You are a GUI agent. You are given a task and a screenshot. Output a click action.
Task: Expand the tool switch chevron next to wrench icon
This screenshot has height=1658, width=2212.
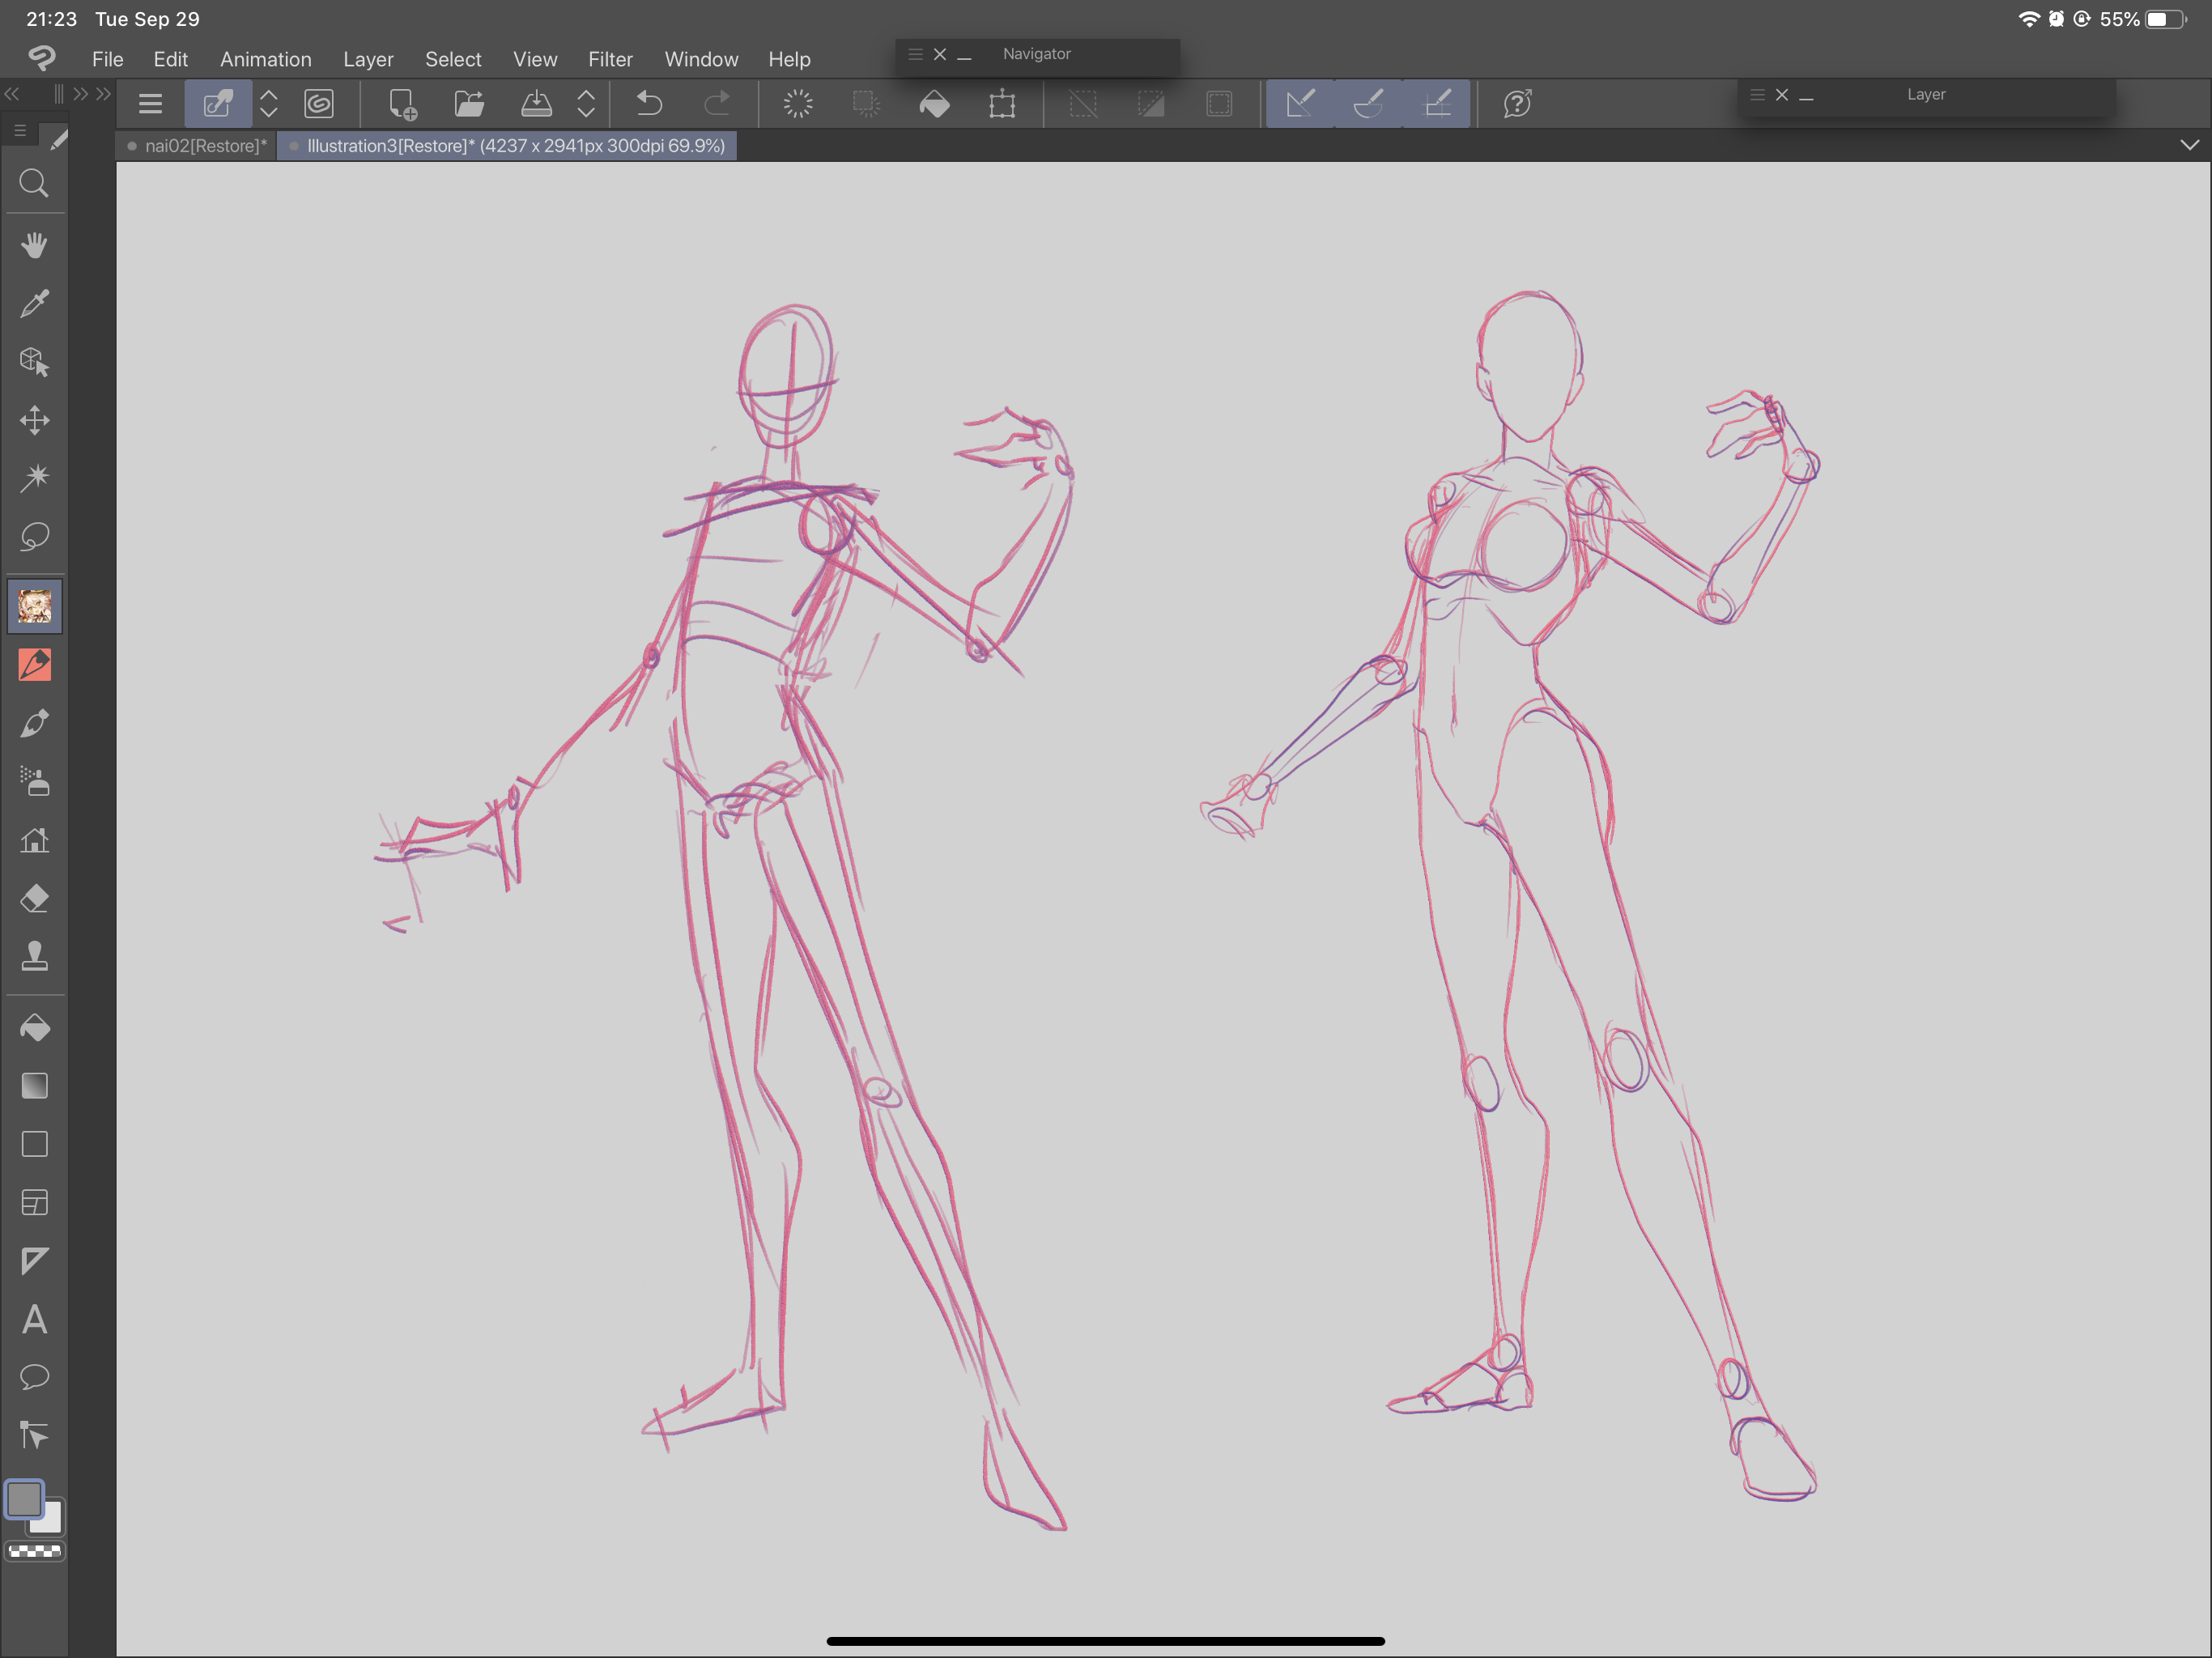(268, 103)
